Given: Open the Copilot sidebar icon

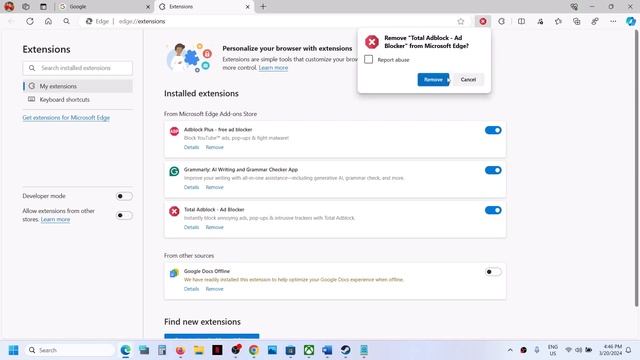Looking at the screenshot, I should click(631, 21).
